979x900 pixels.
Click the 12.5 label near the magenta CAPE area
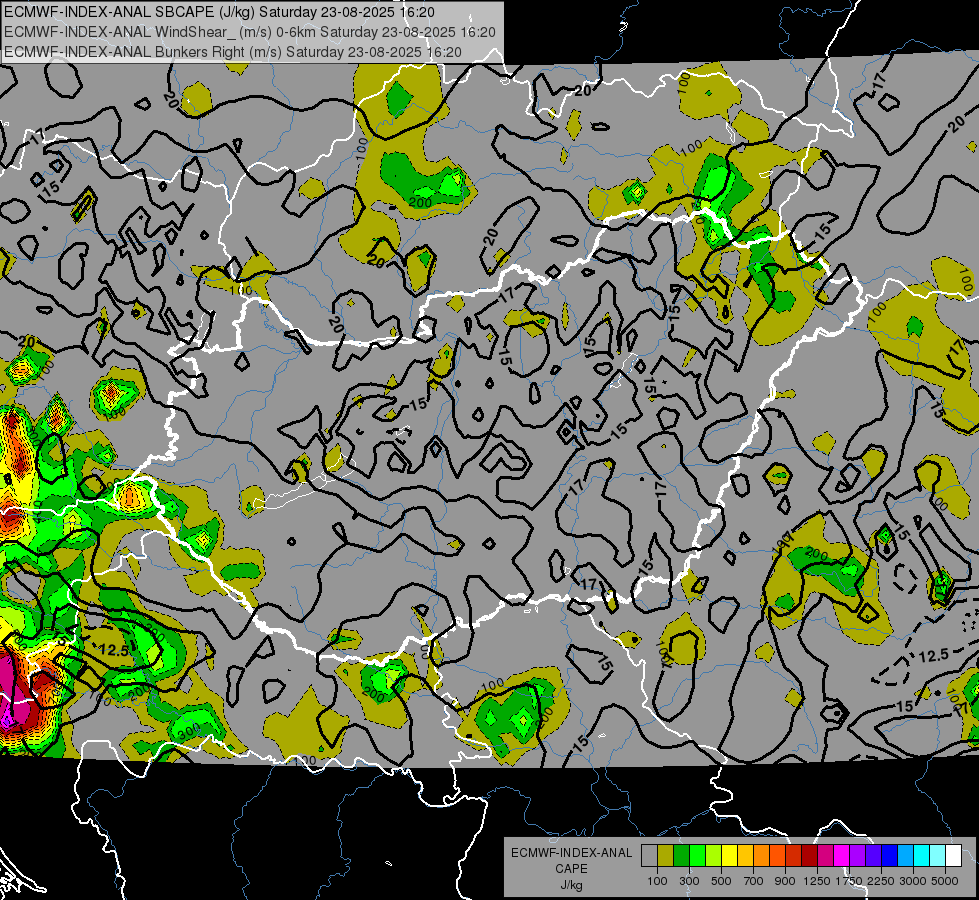[x=114, y=650]
